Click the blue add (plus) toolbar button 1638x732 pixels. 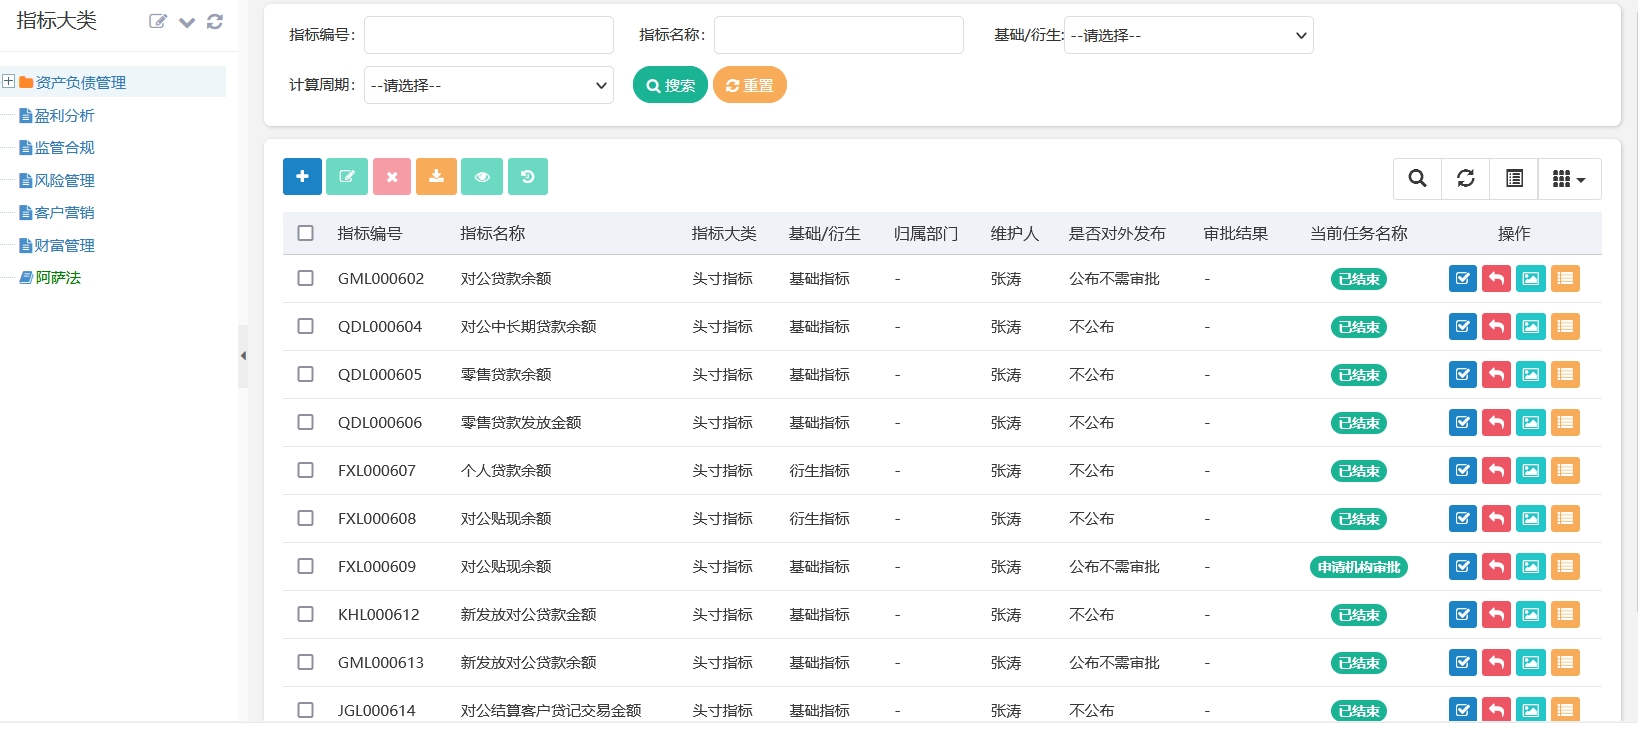point(302,177)
